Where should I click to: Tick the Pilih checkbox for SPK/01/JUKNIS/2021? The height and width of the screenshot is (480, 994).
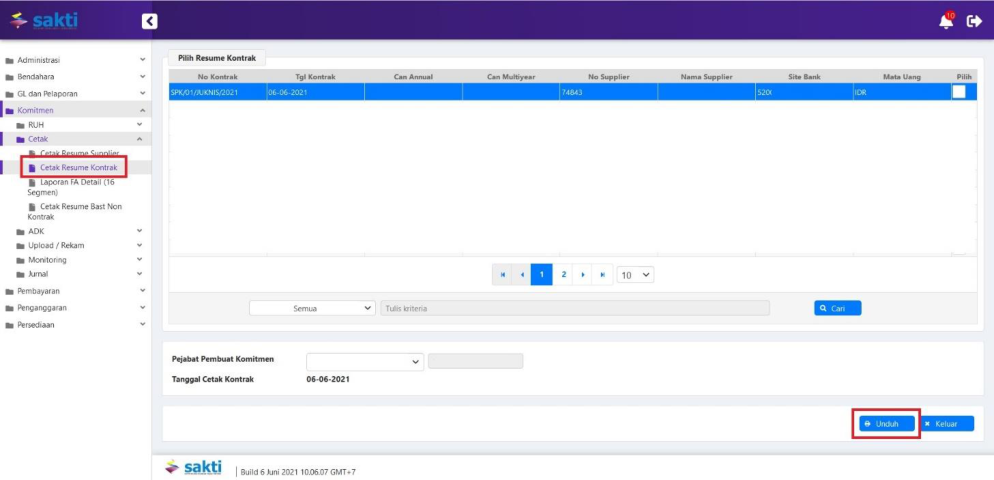(958, 92)
